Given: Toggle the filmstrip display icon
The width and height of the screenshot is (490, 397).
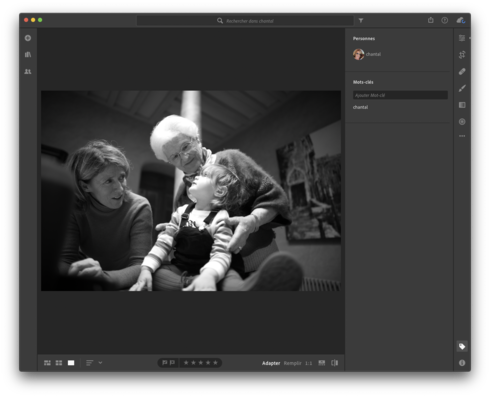Looking at the screenshot, I should pos(322,363).
